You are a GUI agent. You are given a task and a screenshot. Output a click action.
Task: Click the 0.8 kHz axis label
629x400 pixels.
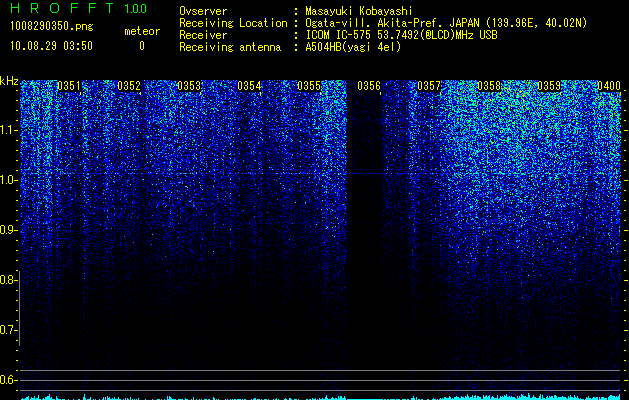click(x=7, y=280)
